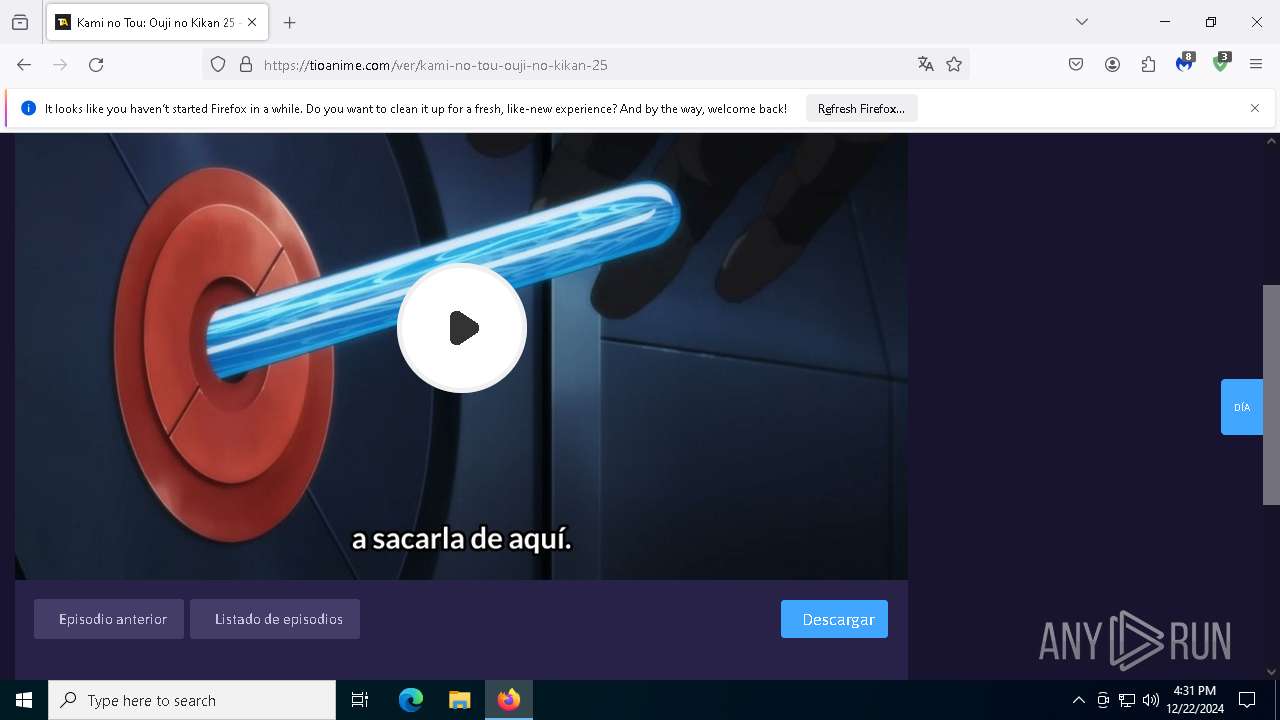Viewport: 1280px width, 720px height.
Task: Open the volume speaker tray icon
Action: (1151, 700)
